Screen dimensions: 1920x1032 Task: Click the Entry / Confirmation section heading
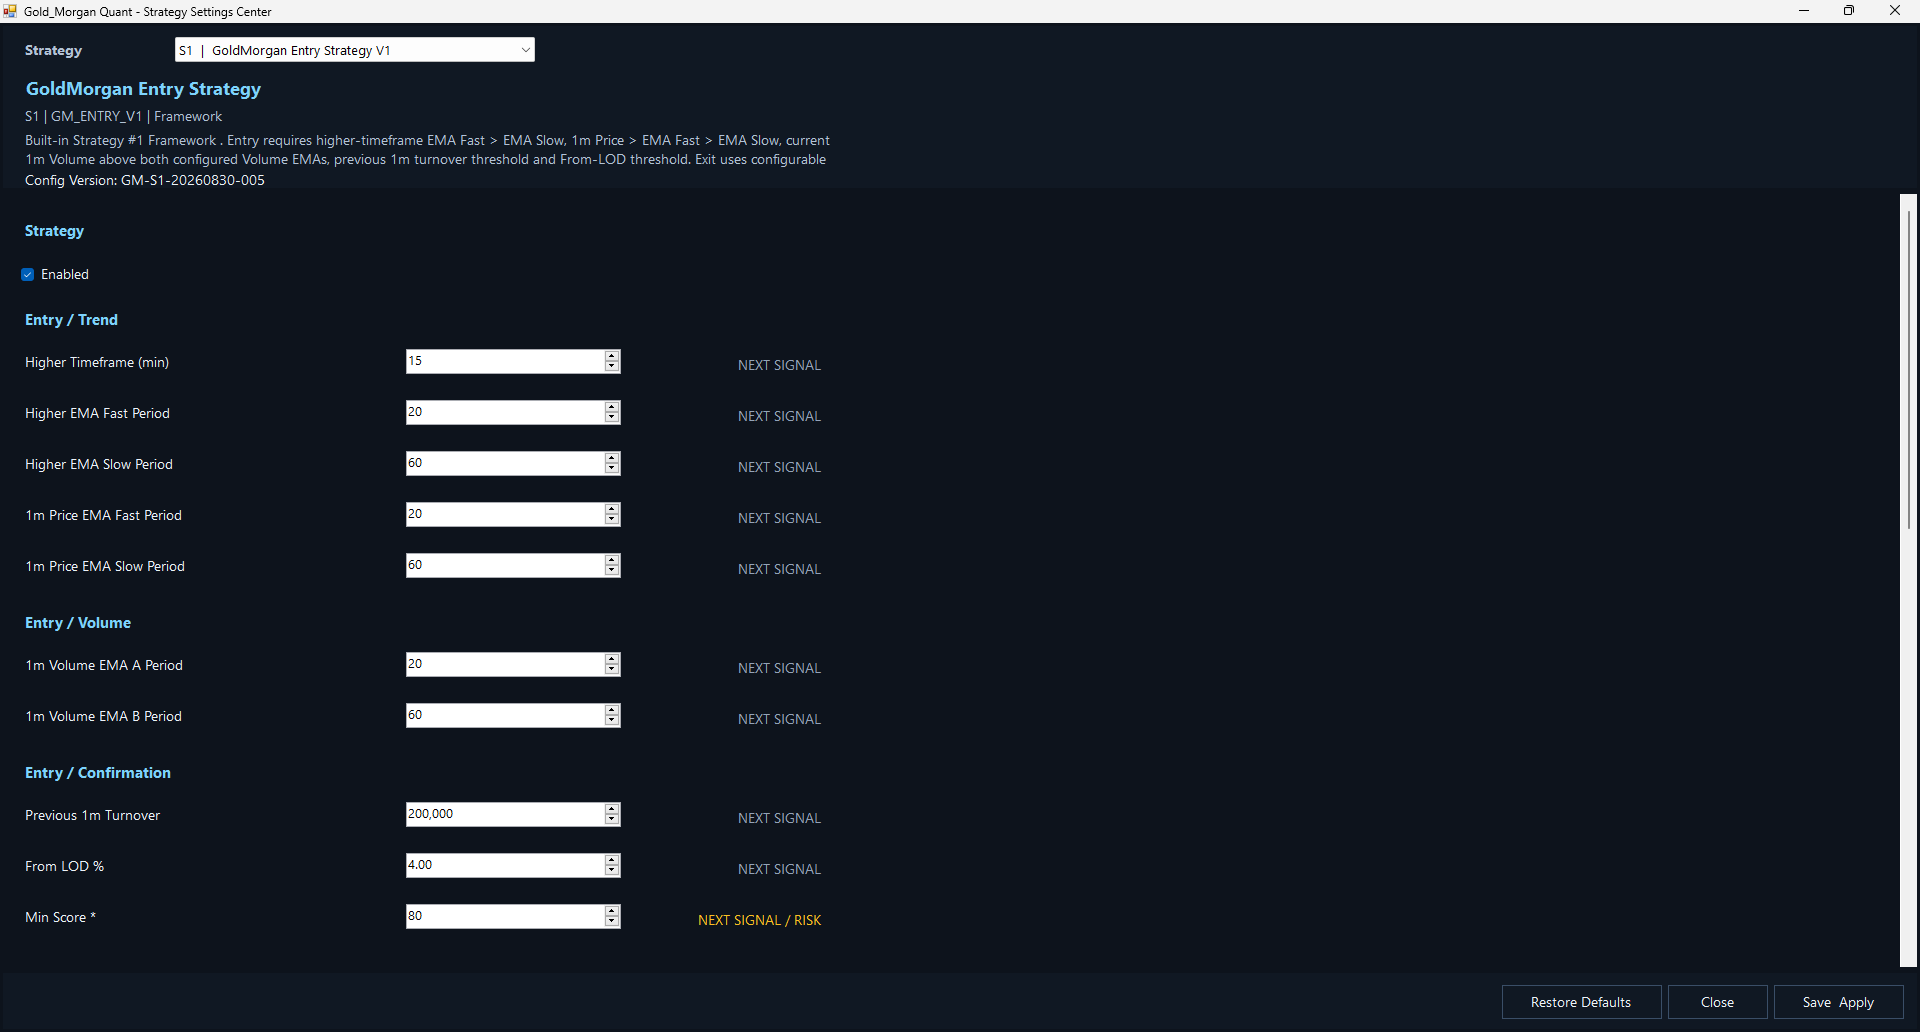pos(98,773)
